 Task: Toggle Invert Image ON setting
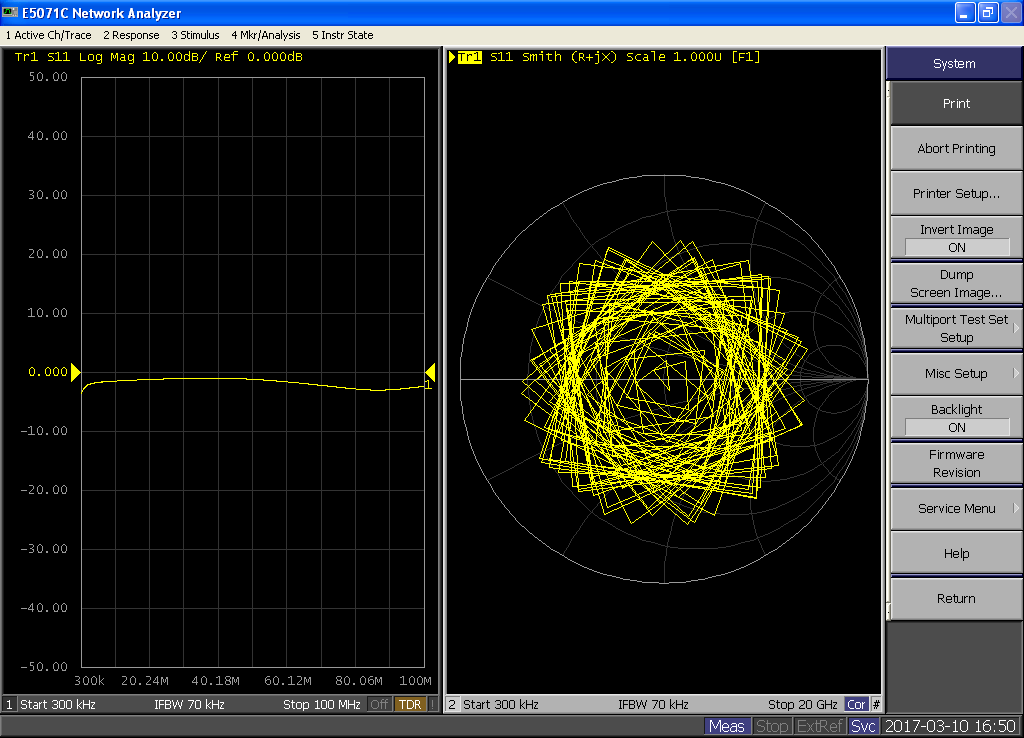click(x=956, y=238)
